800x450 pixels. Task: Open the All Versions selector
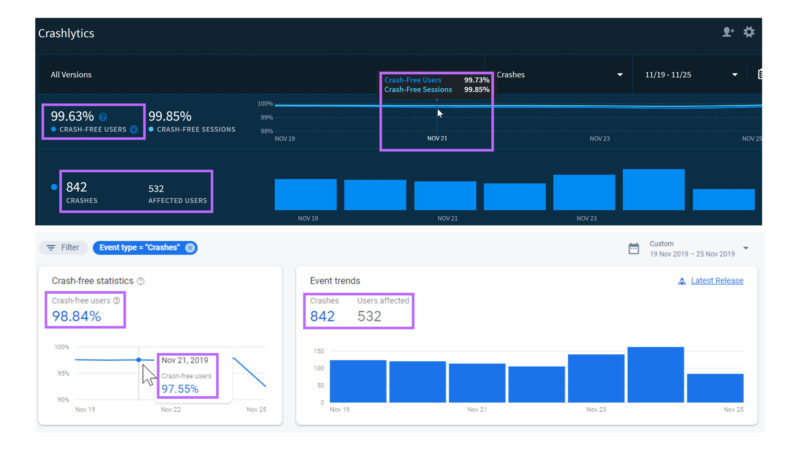pyautogui.click(x=69, y=75)
